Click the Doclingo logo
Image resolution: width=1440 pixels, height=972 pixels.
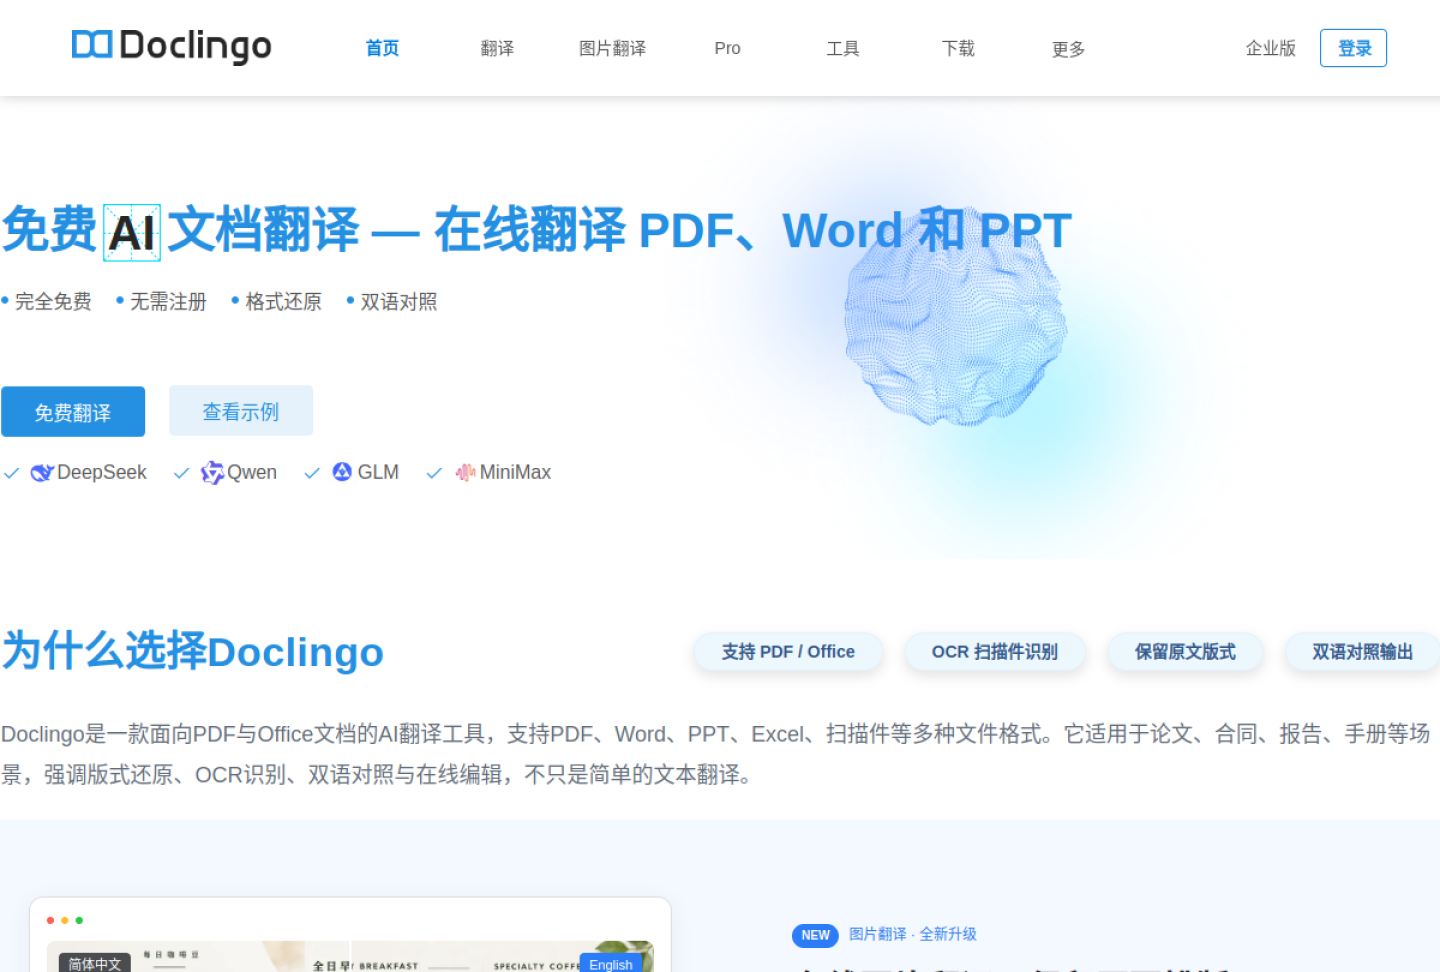tap(172, 46)
